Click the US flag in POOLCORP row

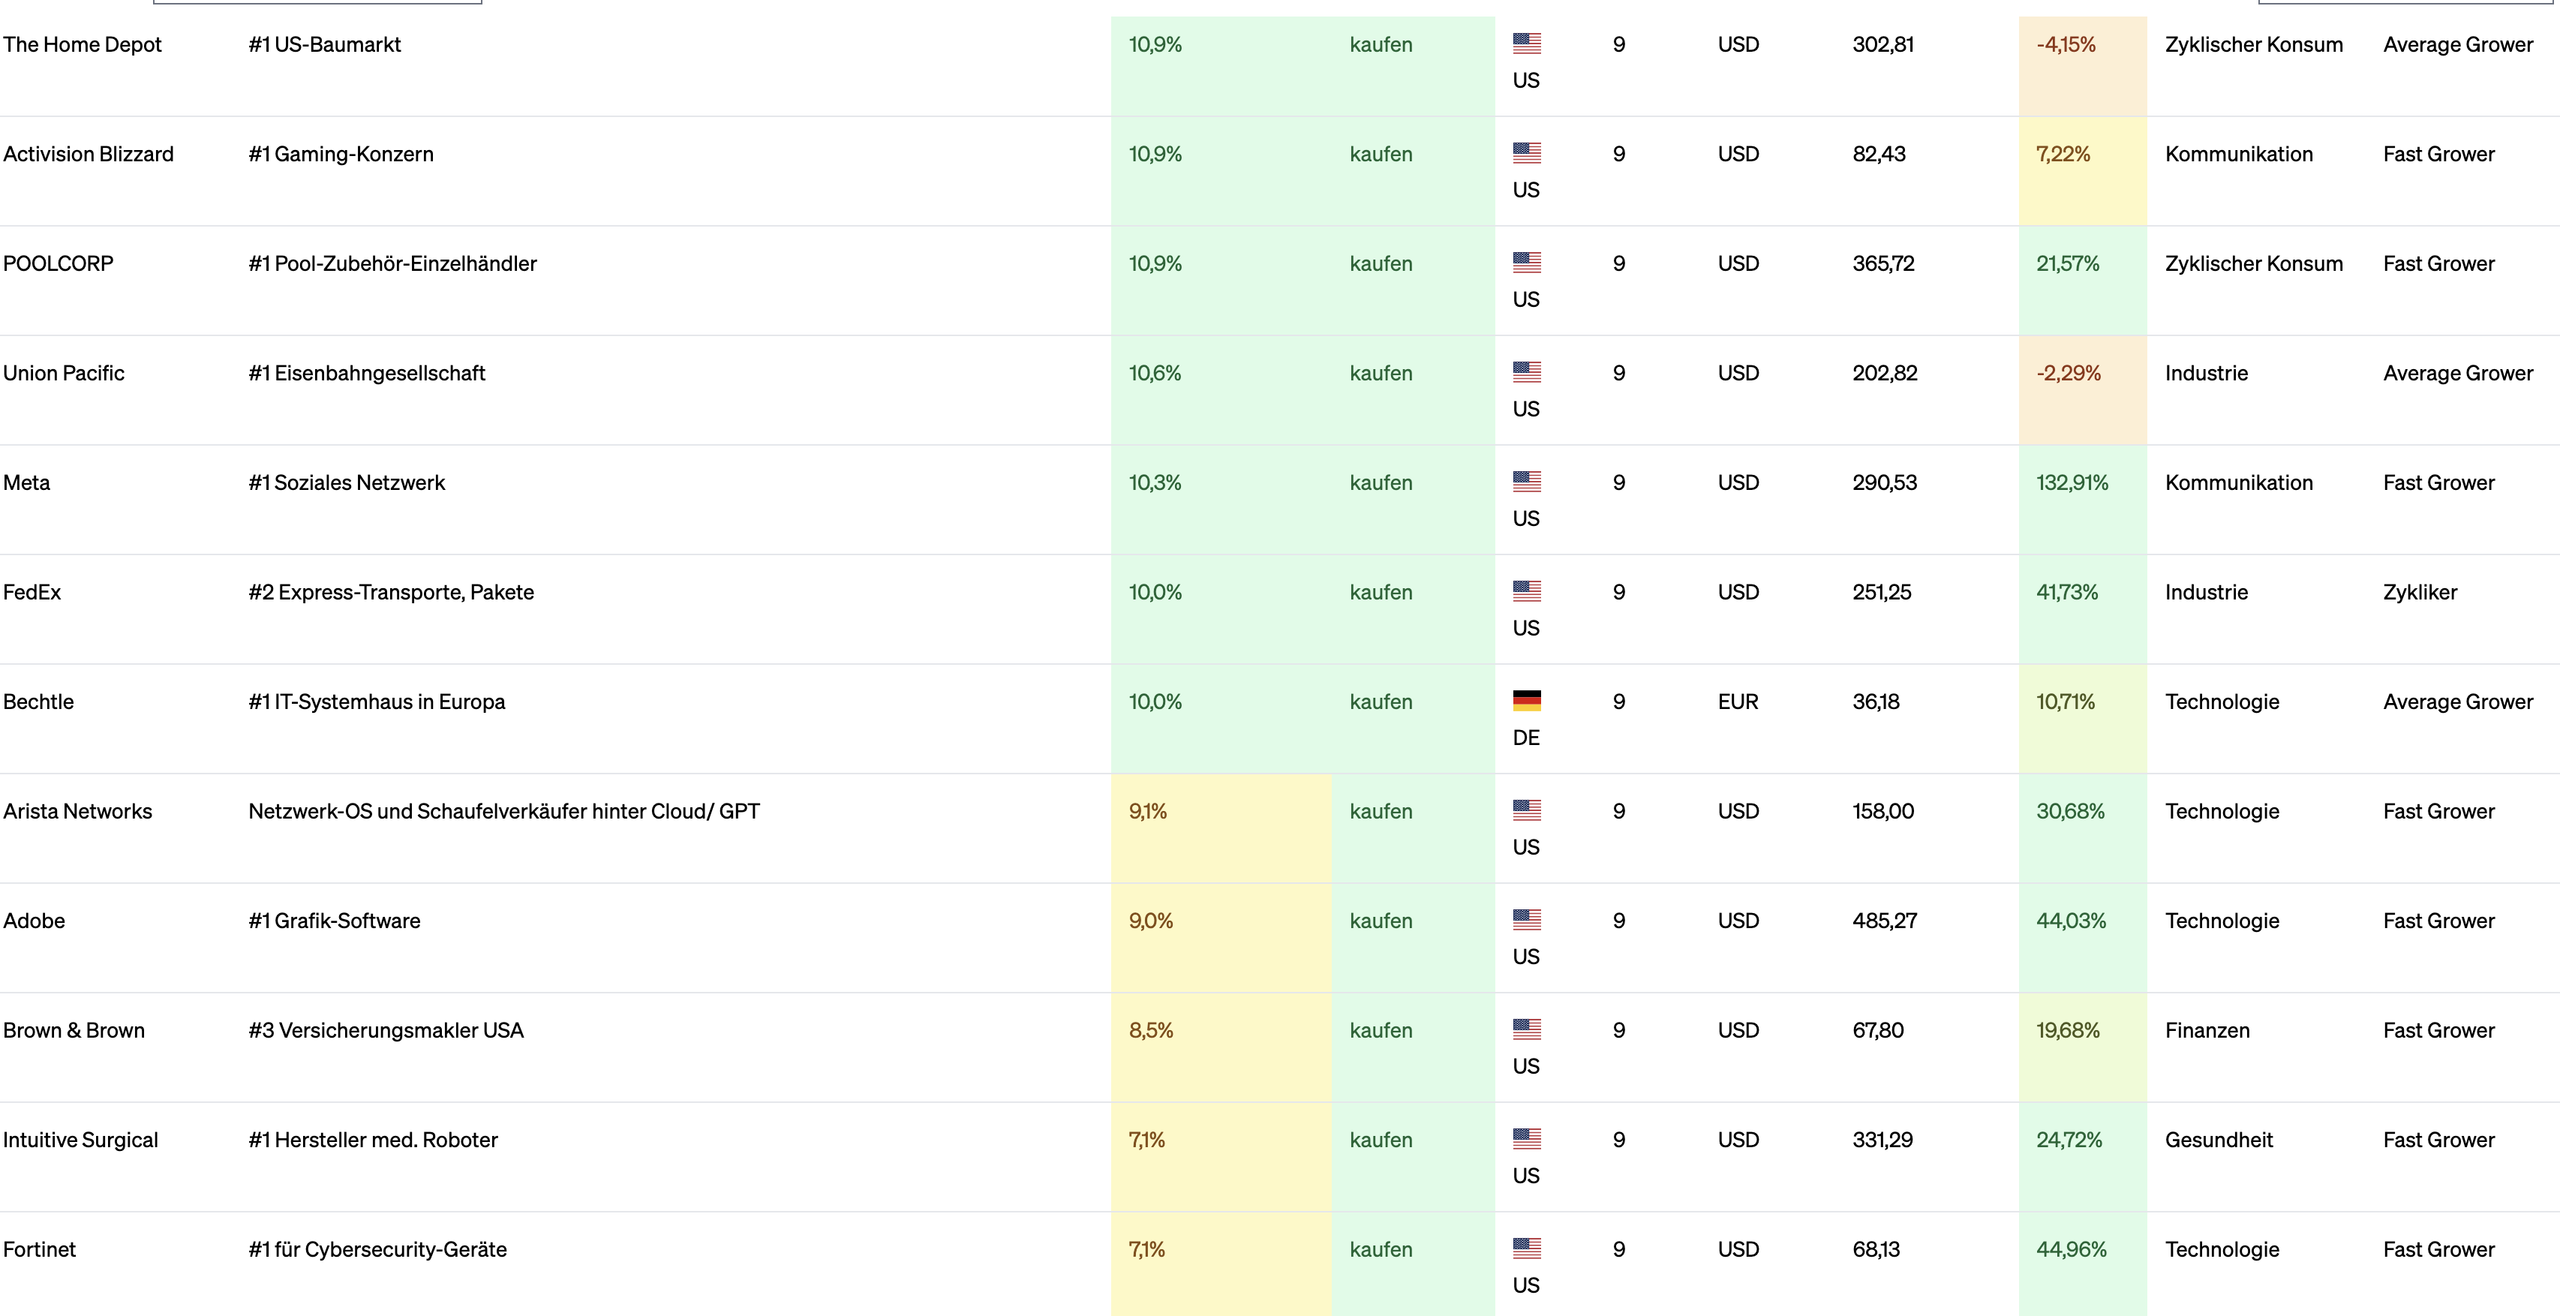[1526, 262]
